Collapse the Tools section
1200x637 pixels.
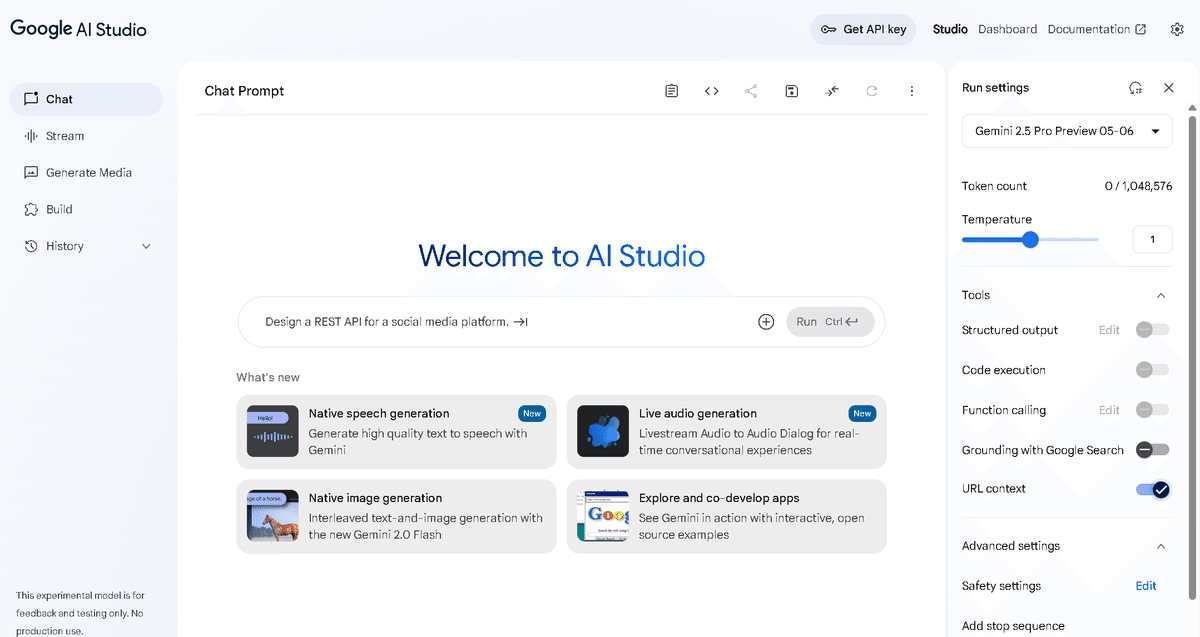(1160, 295)
